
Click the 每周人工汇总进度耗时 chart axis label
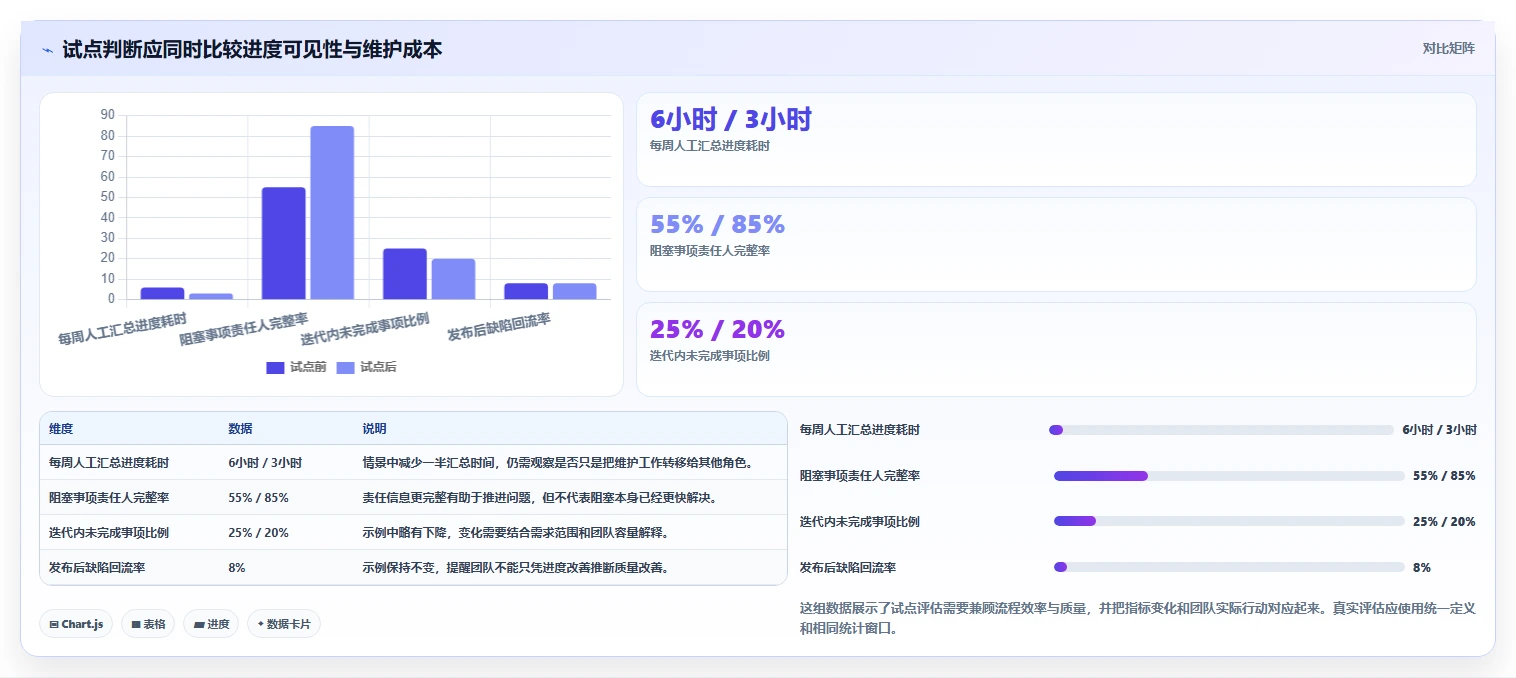122,328
